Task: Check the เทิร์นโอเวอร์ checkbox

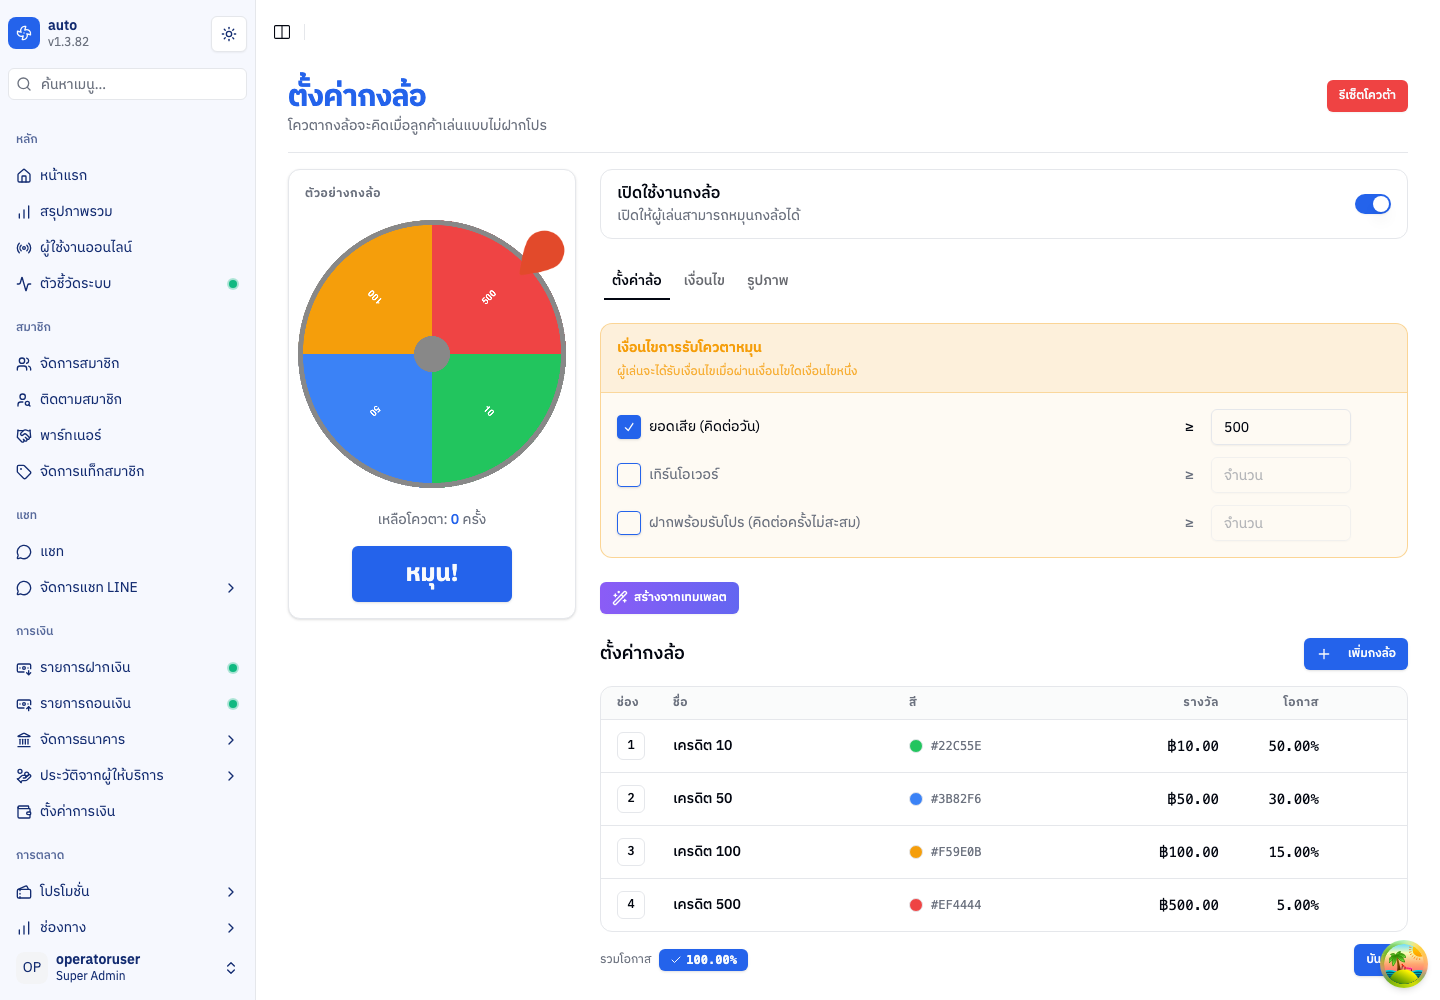Action: coord(629,475)
